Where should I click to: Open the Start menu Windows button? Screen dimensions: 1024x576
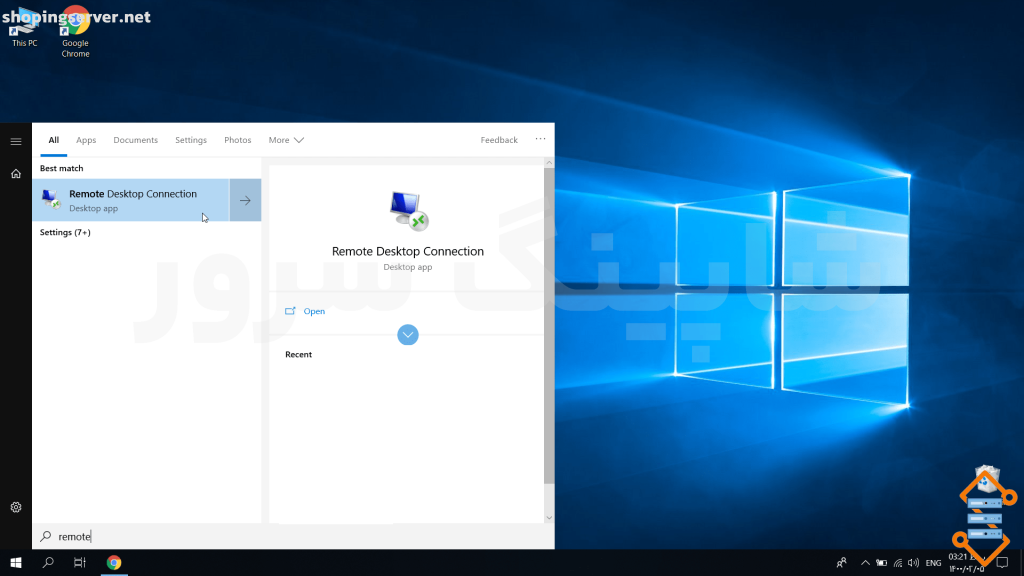(16, 562)
